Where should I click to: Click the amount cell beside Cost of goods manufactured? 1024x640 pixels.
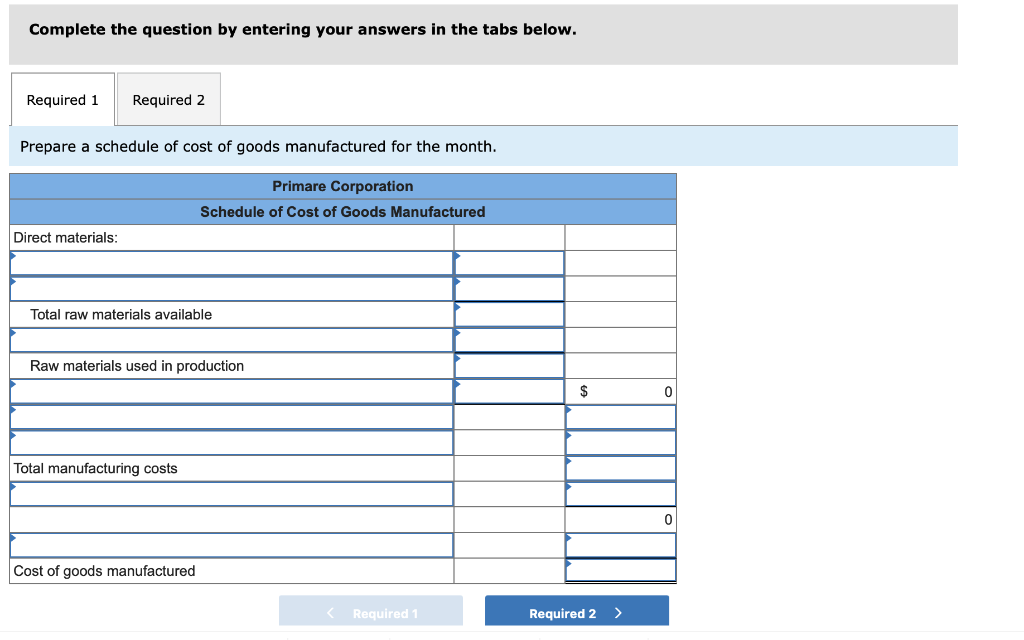pos(620,571)
